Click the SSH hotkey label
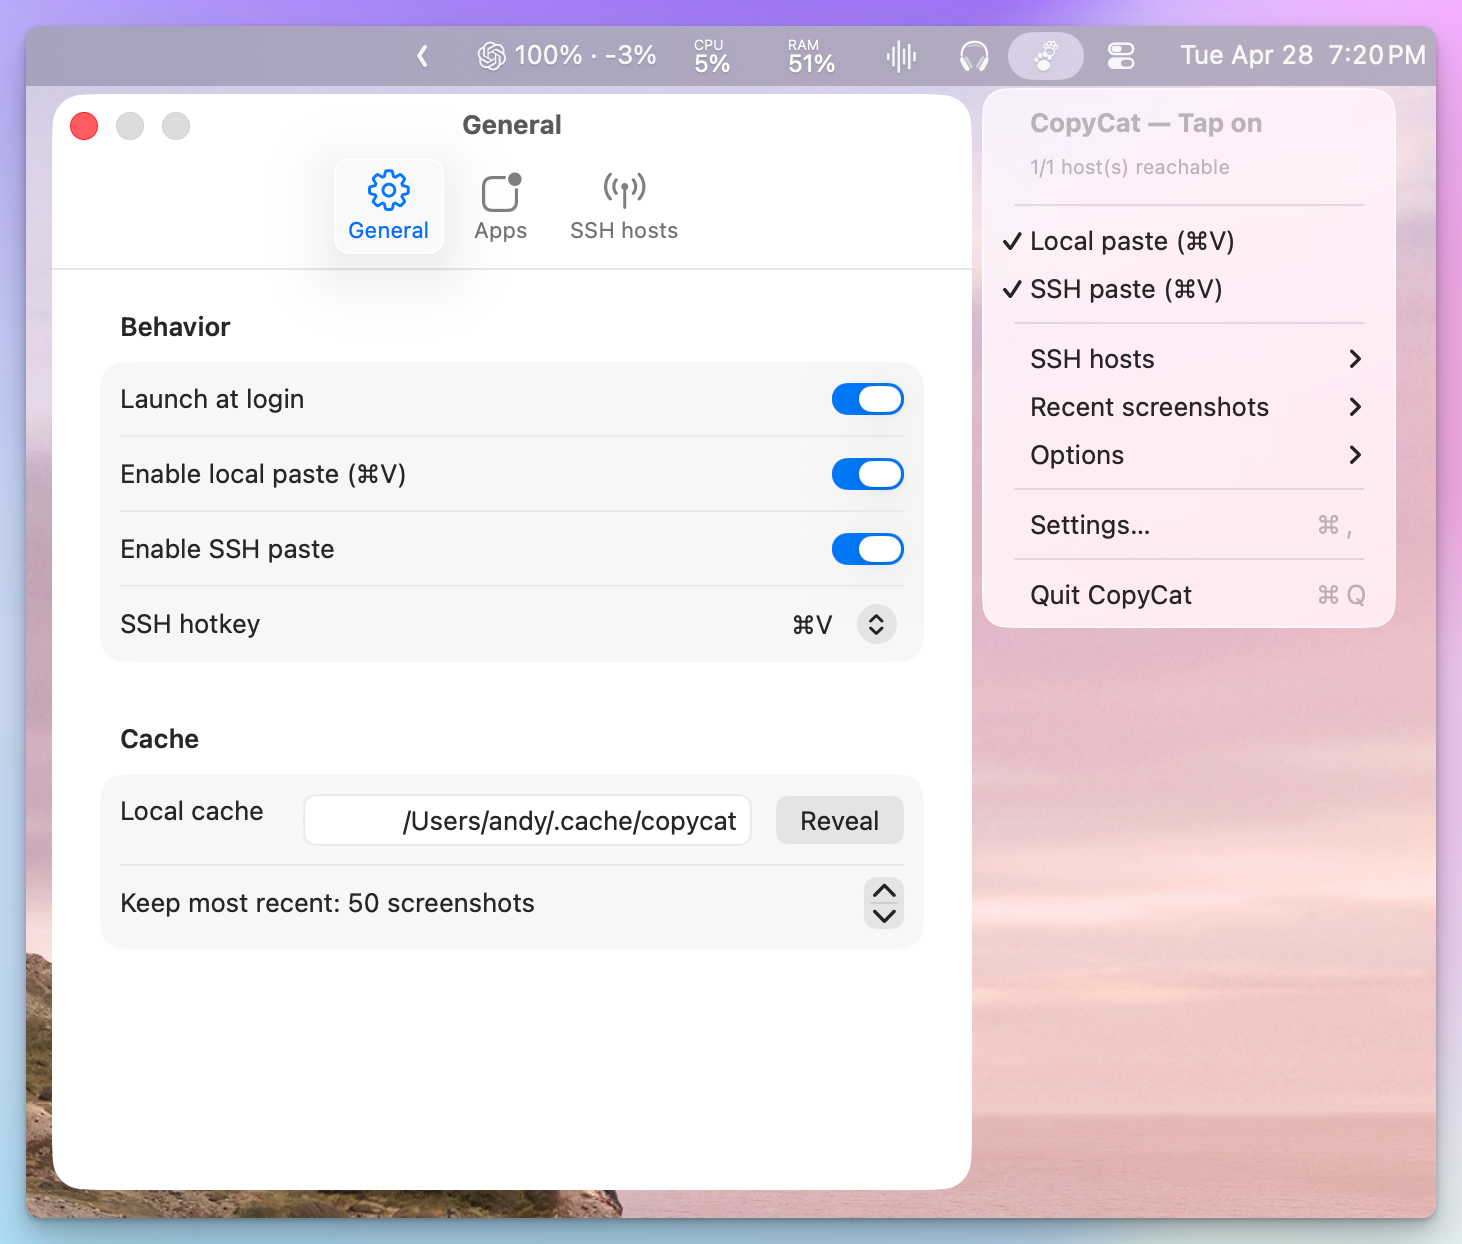This screenshot has height=1244, width=1462. point(190,624)
